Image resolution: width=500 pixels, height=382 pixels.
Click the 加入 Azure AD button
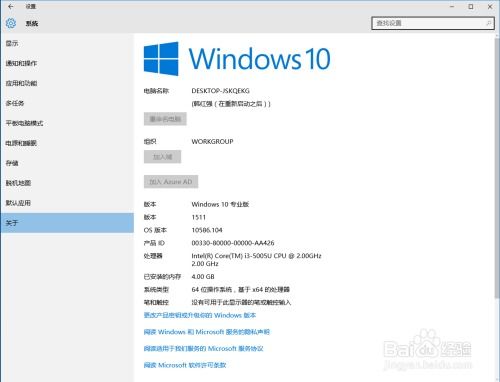coord(171,182)
